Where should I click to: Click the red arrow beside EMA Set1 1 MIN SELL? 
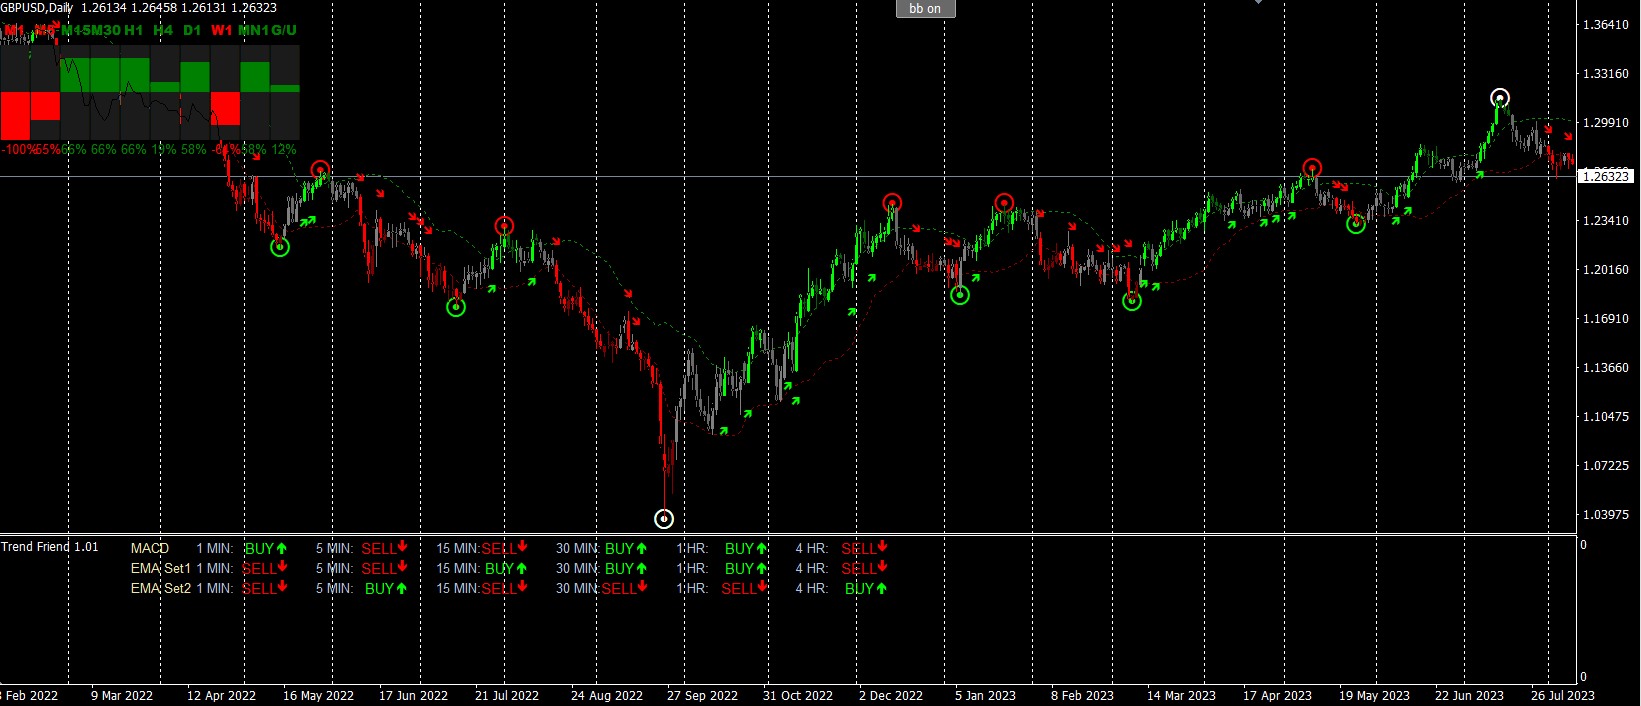pos(282,567)
